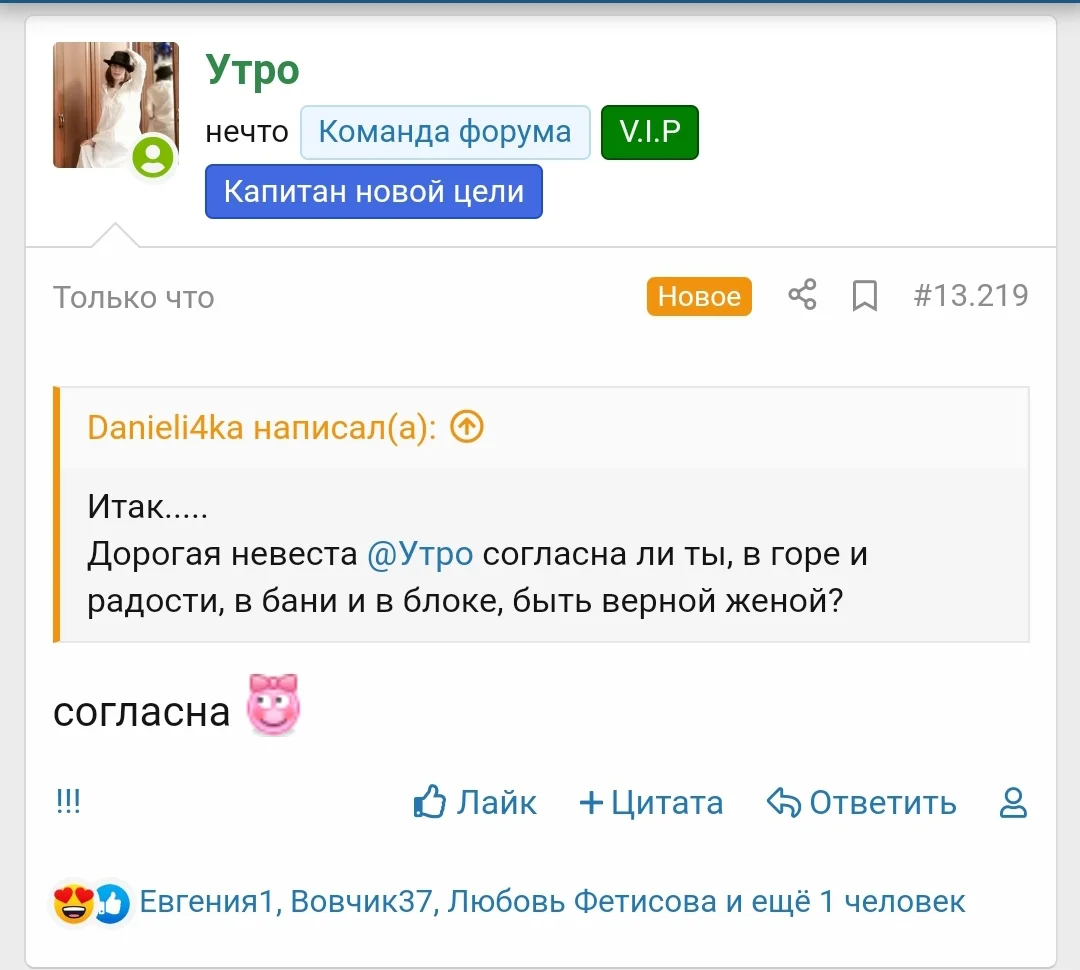1080x970 pixels.
Task: Jump to the quoted post via arrow icon
Action: 467,428
